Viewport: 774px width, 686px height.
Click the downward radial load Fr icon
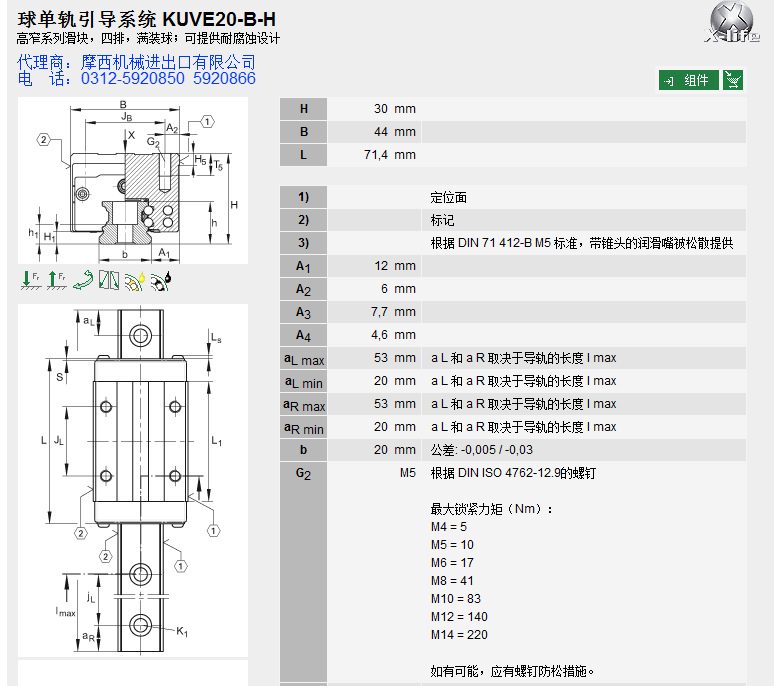point(30,281)
